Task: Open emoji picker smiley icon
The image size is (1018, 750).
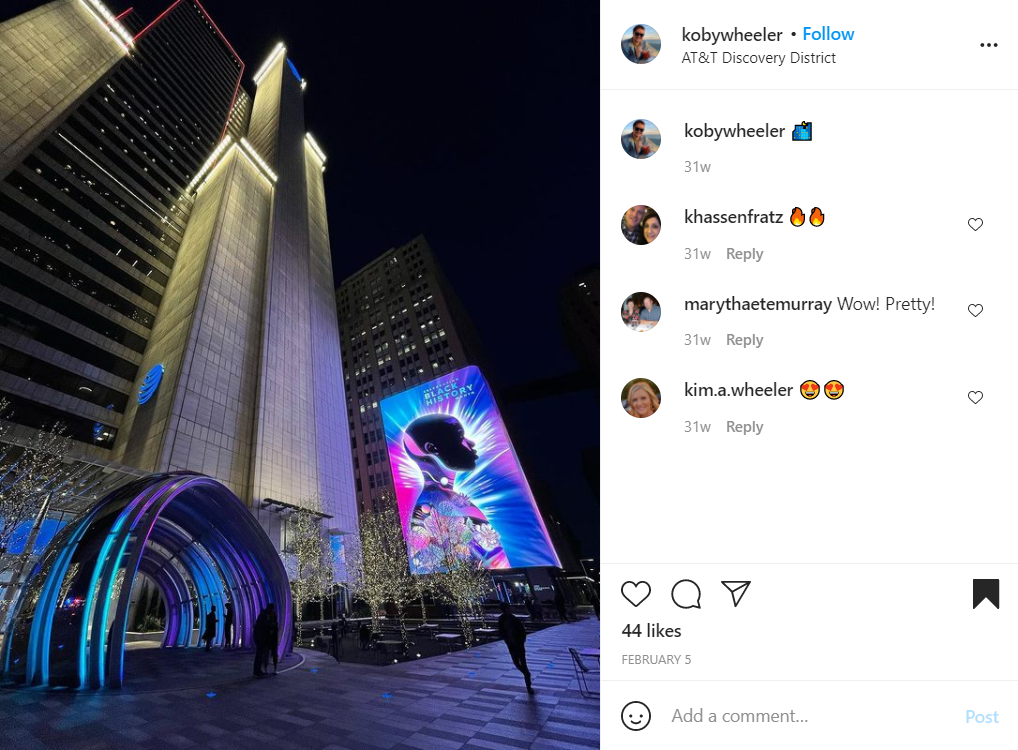Action: (x=636, y=716)
